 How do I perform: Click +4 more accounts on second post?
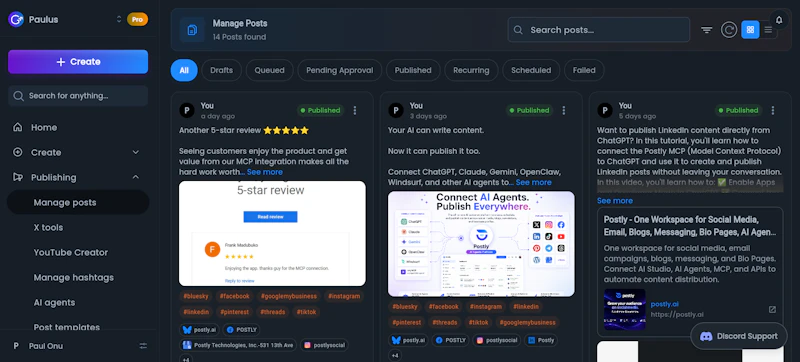[x=396, y=355]
